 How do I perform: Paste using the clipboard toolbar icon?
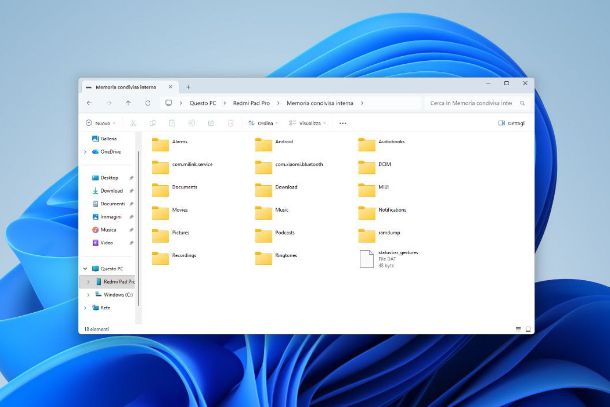click(172, 123)
